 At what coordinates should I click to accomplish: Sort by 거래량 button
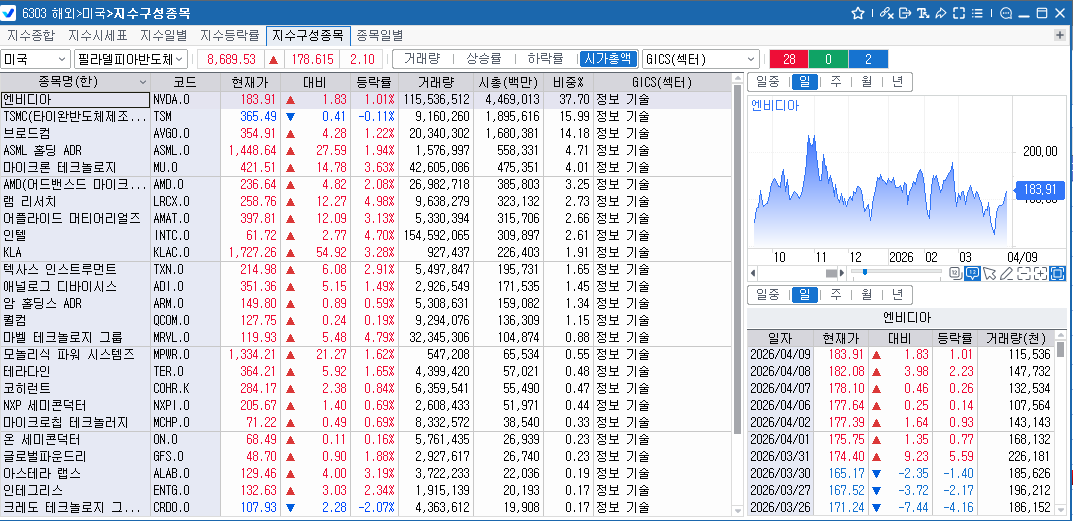pyautogui.click(x=422, y=59)
